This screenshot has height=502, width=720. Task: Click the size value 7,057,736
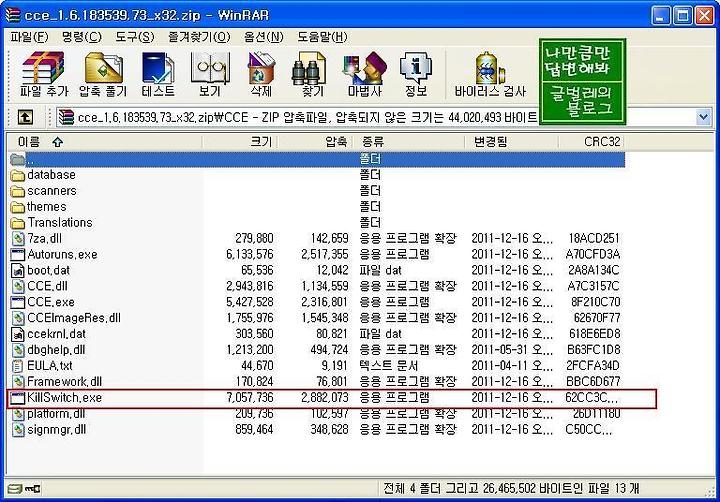pos(249,398)
